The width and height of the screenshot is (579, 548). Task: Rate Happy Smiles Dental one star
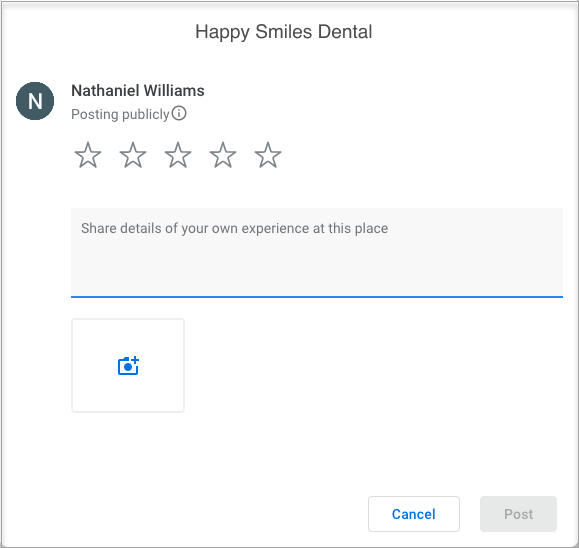88,155
